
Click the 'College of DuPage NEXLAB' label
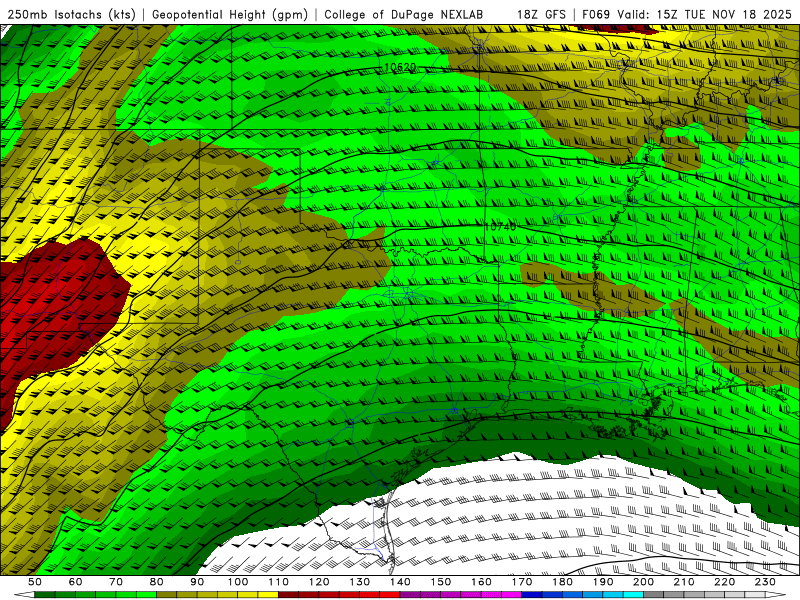point(403,14)
